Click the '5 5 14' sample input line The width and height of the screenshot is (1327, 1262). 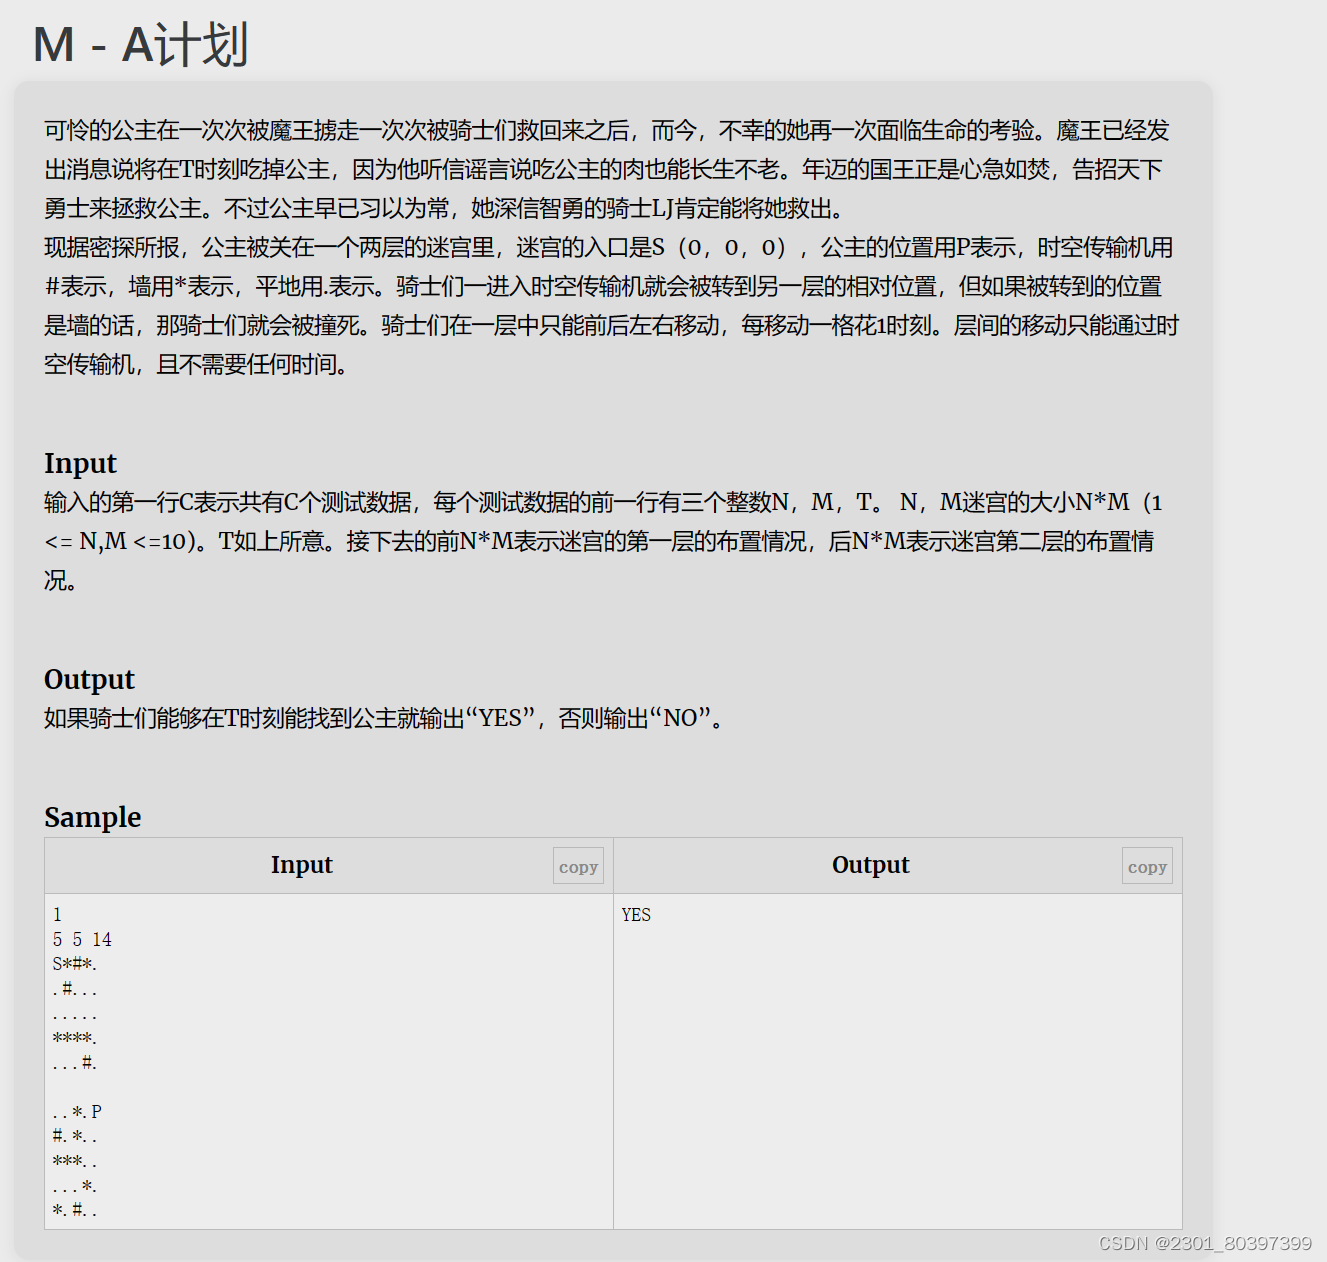(82, 940)
